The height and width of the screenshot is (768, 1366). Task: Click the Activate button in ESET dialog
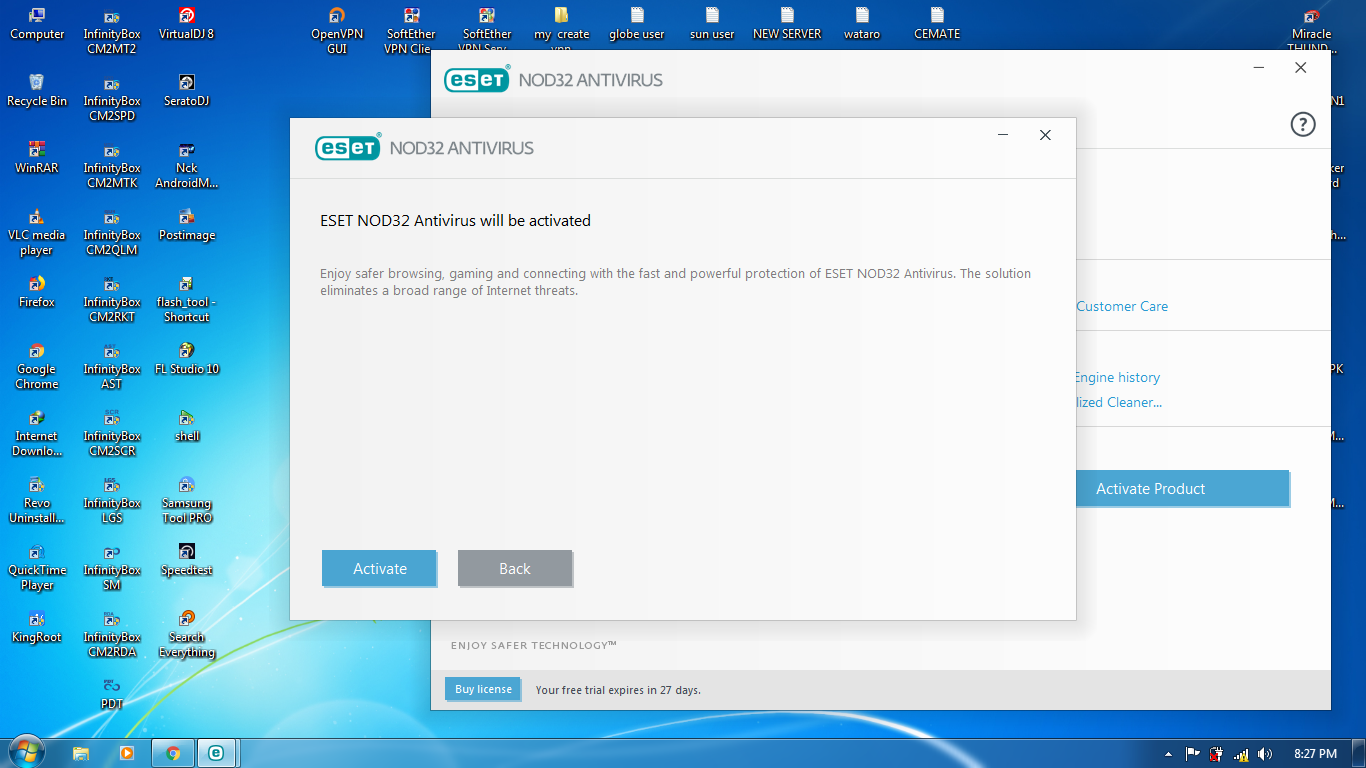pos(379,568)
